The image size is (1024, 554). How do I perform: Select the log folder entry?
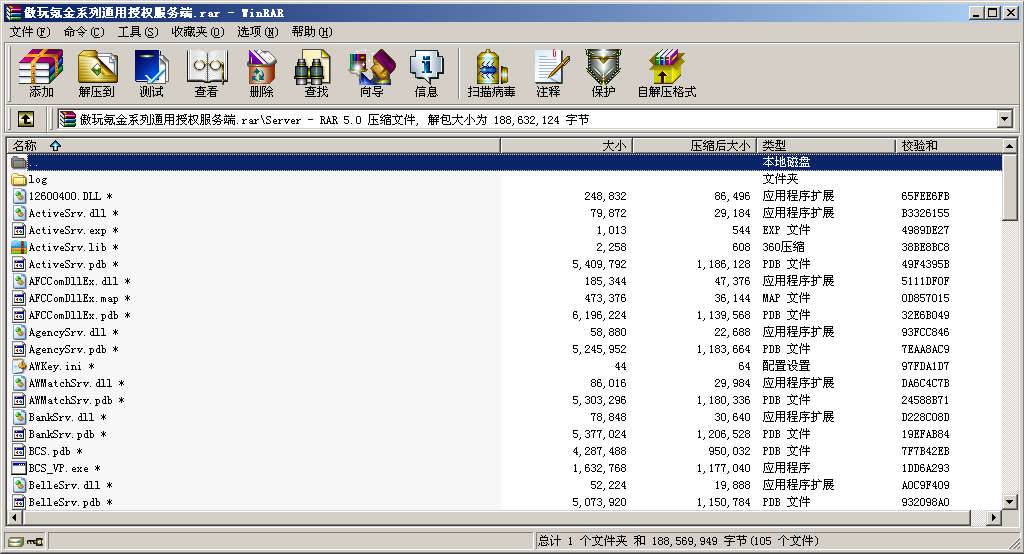38,179
